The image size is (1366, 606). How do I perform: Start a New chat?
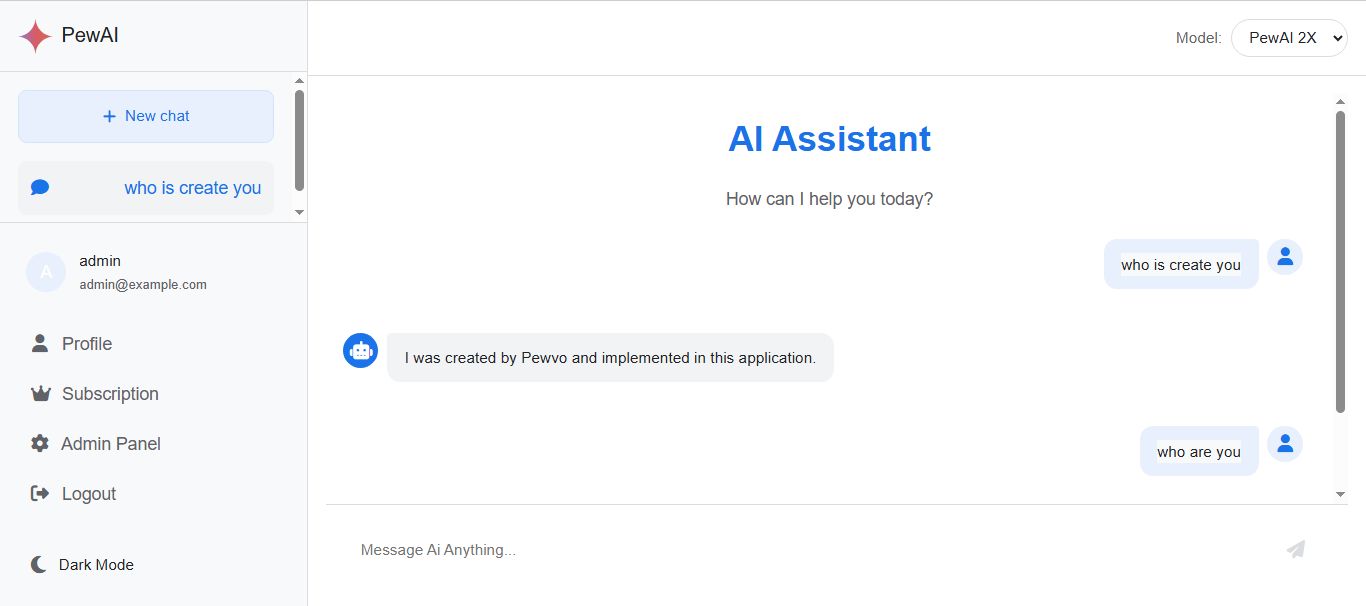click(146, 116)
